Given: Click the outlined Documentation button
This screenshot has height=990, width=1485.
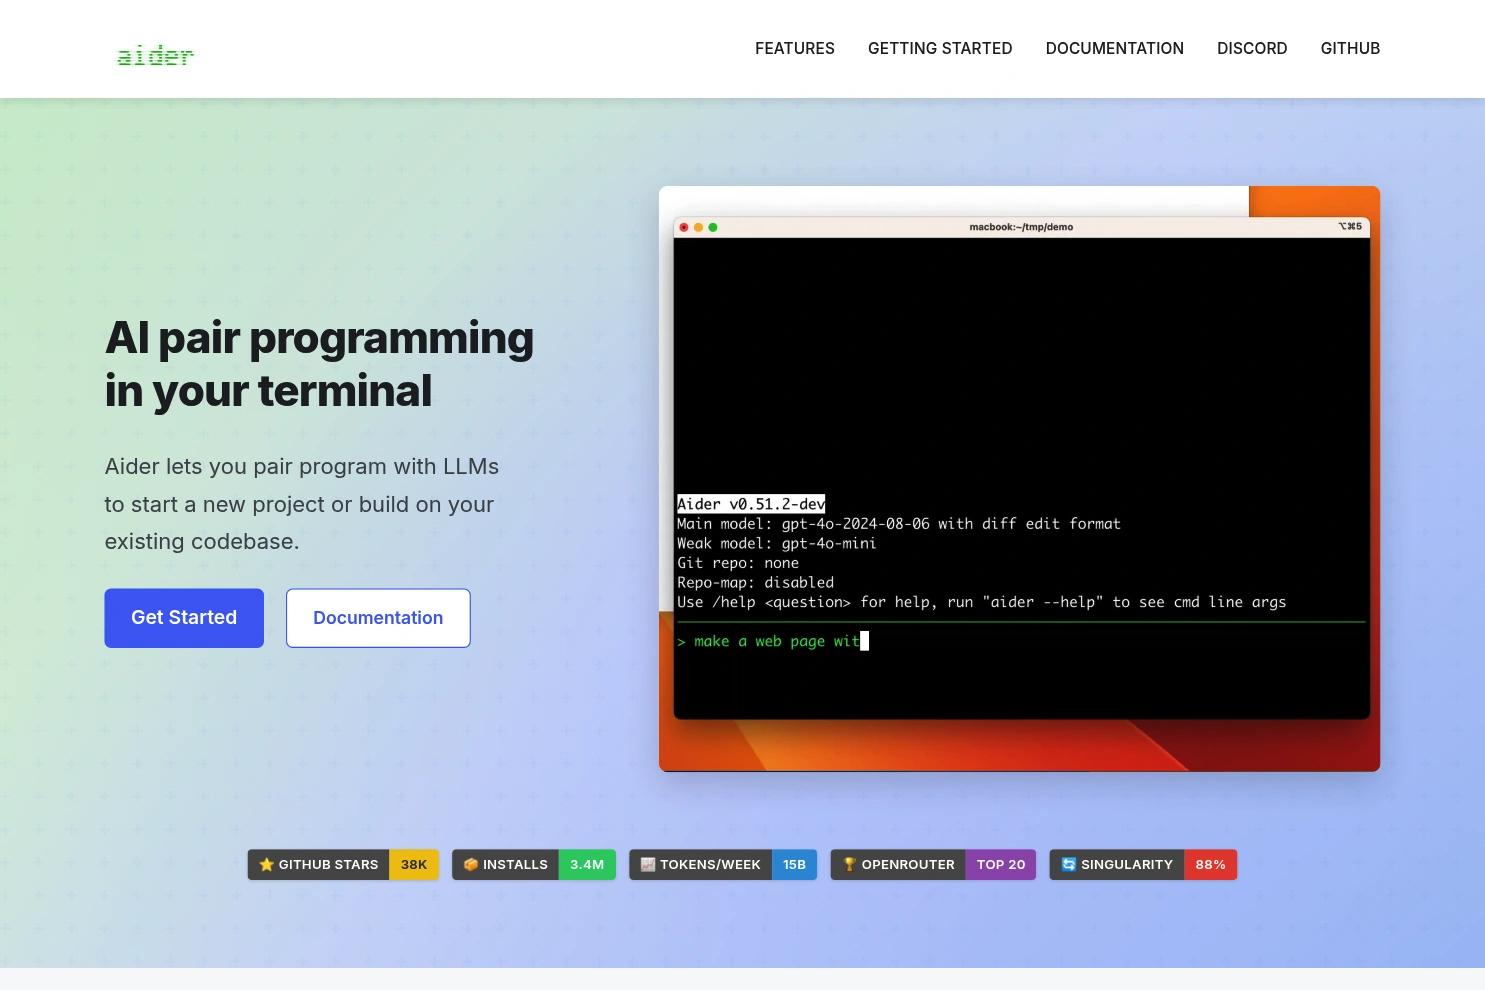Looking at the screenshot, I should (x=378, y=618).
